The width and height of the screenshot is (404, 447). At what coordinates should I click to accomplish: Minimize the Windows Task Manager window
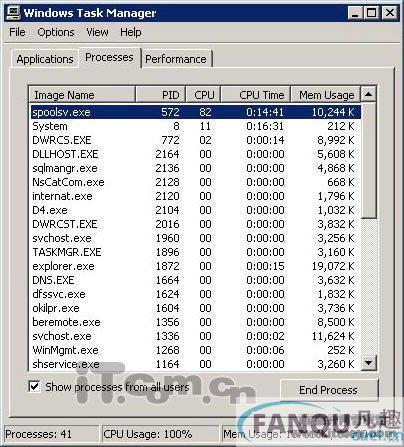[x=355, y=13]
